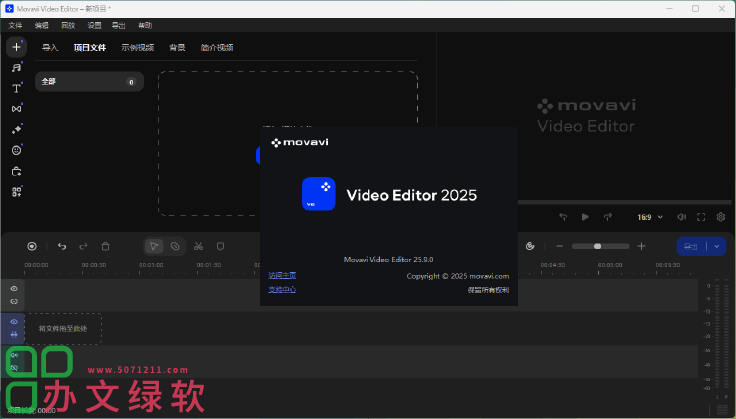Click the 将文件拖至此处 drop zone on track

pos(63,329)
